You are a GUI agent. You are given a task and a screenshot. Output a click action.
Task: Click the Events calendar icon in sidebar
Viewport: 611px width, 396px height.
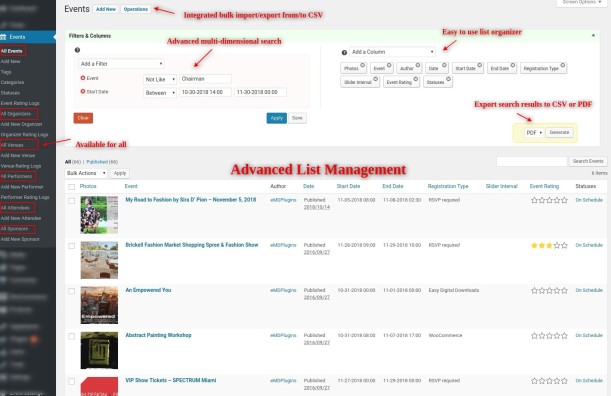point(4,37)
